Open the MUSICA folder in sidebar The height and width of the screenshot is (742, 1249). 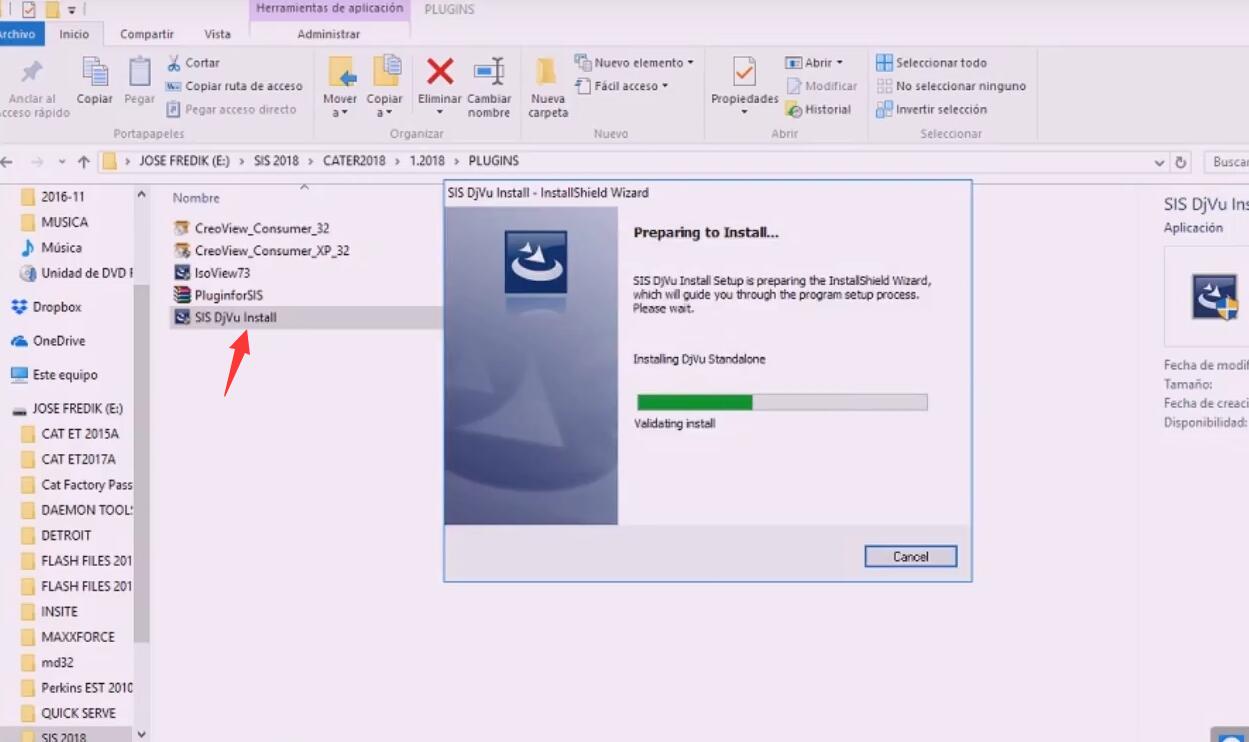64,222
